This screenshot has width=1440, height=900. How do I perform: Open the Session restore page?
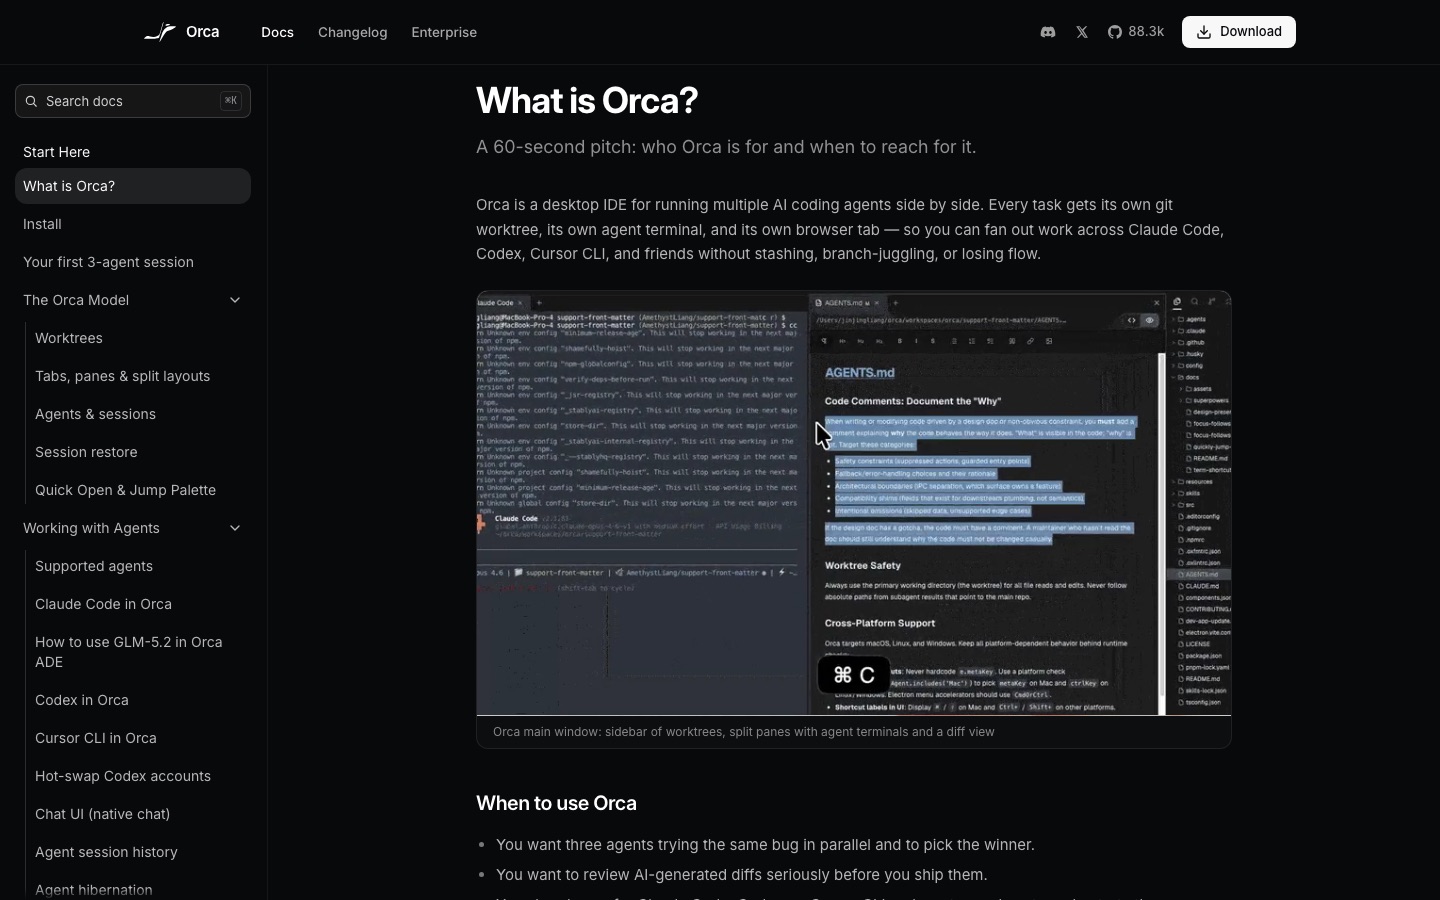[x=86, y=452]
